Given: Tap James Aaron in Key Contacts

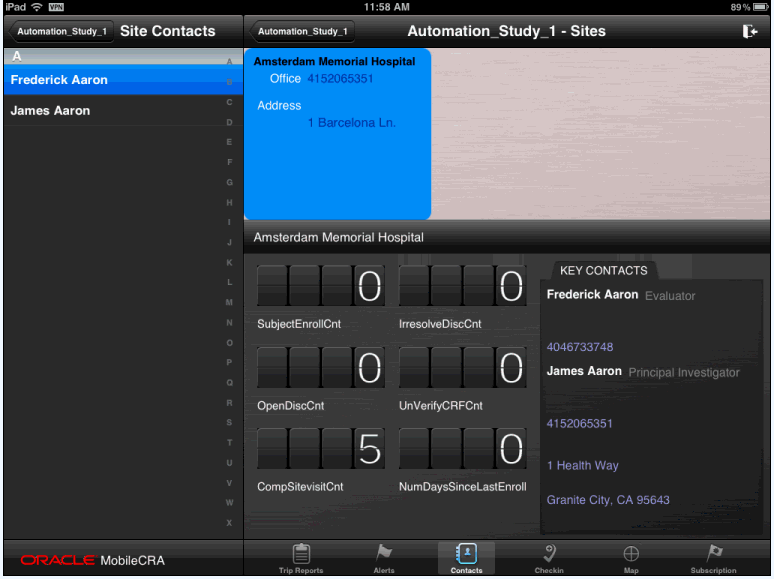Looking at the screenshot, I should [x=584, y=371].
